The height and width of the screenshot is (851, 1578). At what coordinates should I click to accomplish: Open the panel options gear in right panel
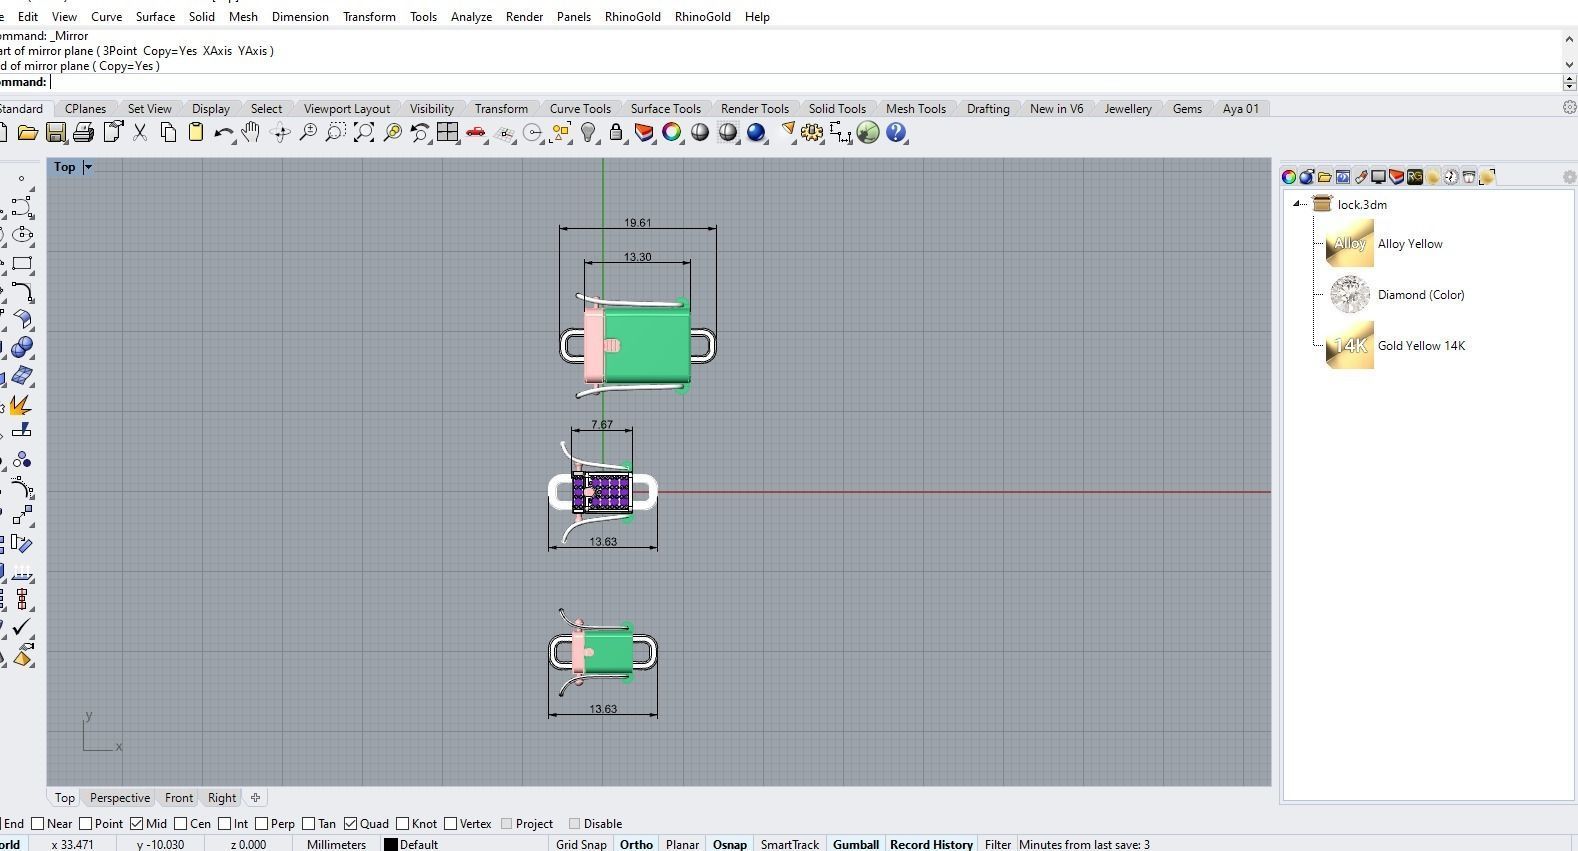tap(1569, 177)
